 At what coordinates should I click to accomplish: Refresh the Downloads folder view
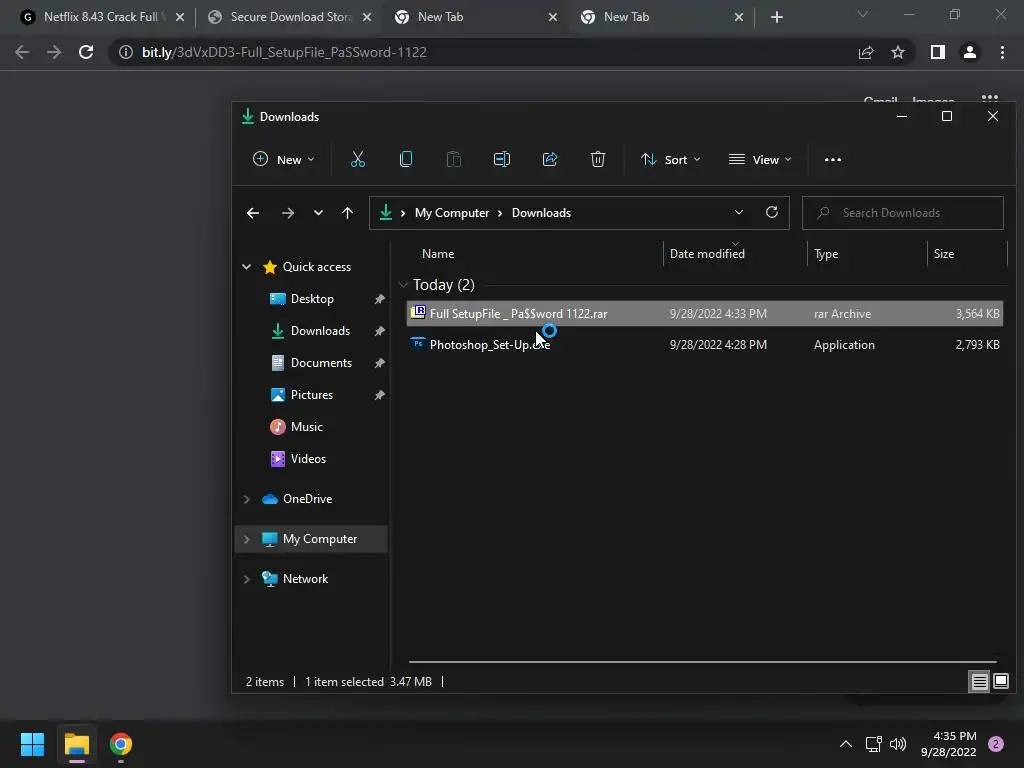click(772, 212)
